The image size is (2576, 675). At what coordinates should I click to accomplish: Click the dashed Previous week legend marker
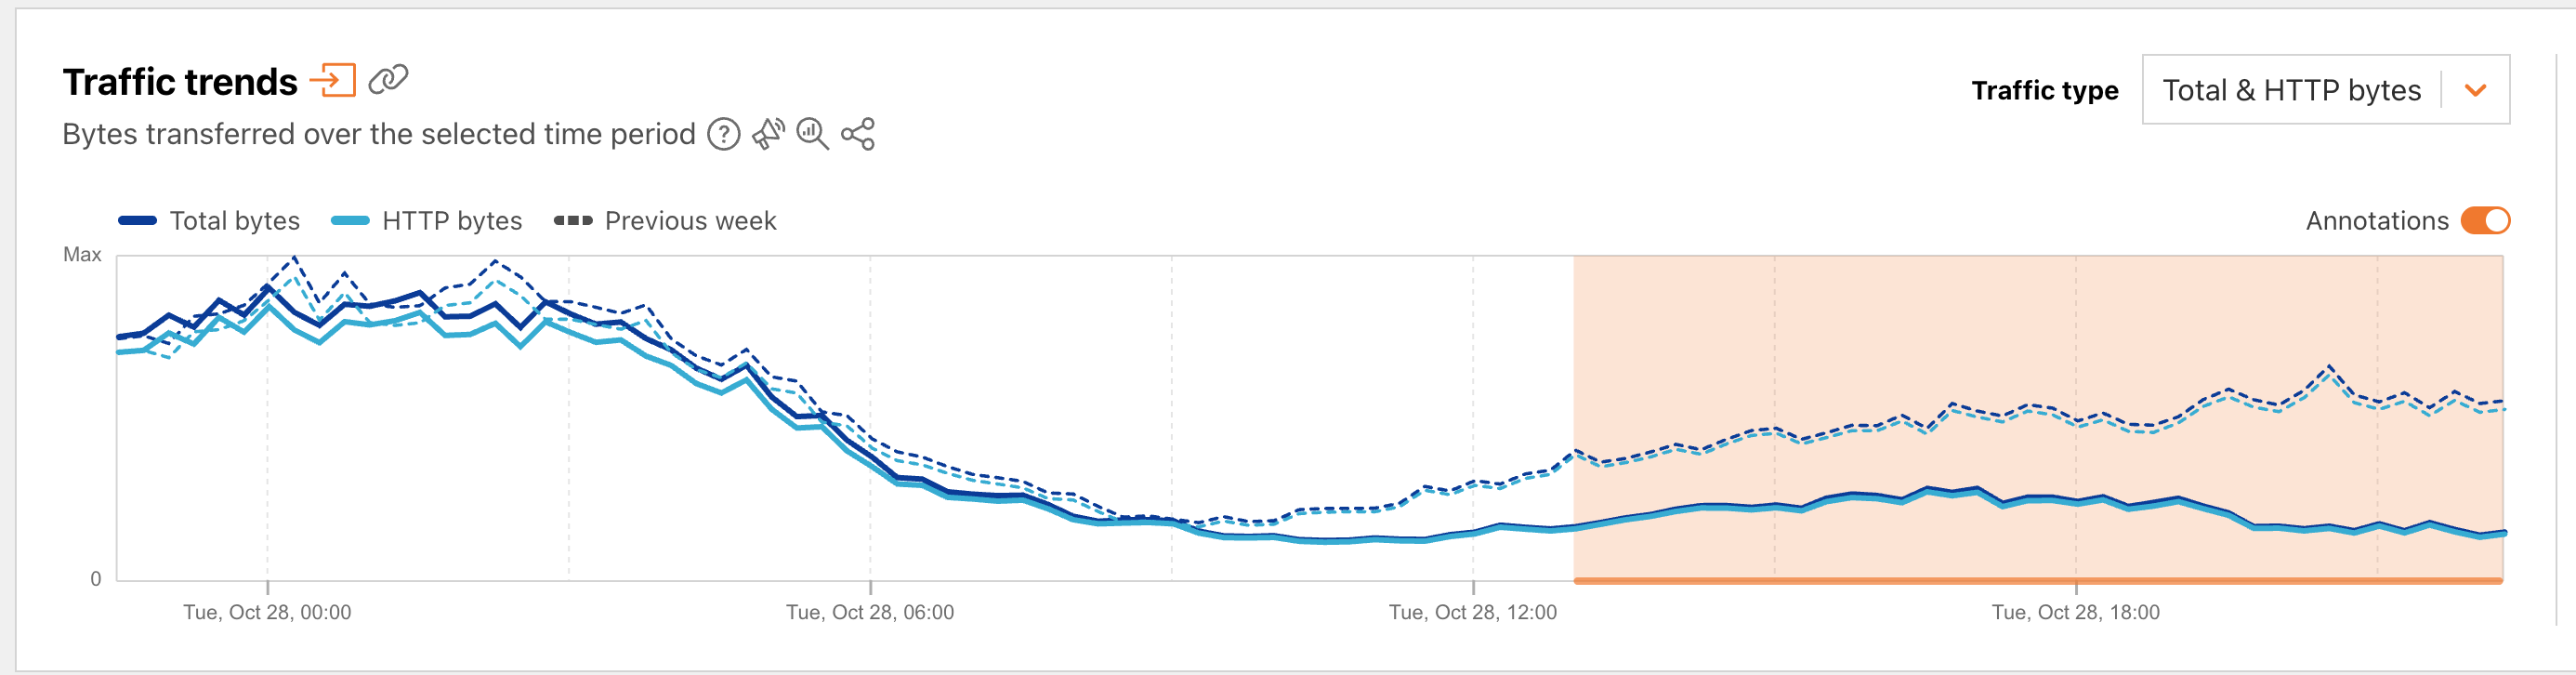tap(573, 221)
